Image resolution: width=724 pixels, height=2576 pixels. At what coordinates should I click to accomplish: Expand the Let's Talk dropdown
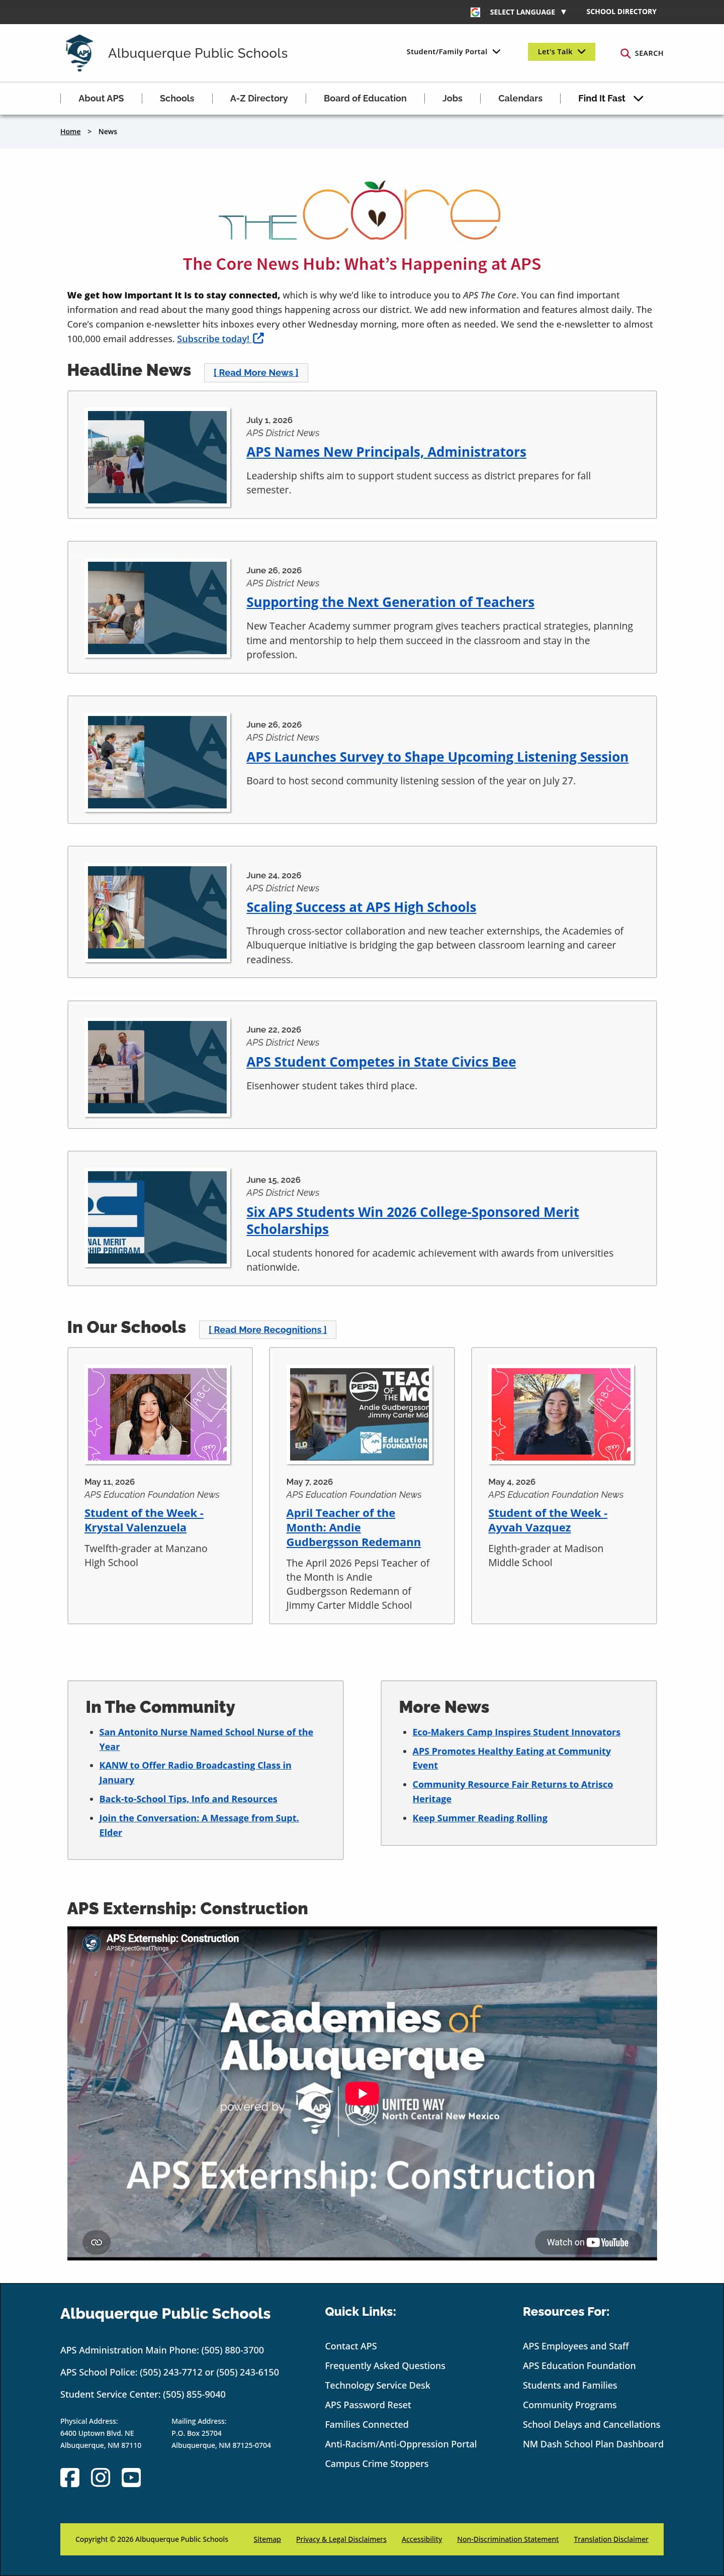[x=561, y=51]
